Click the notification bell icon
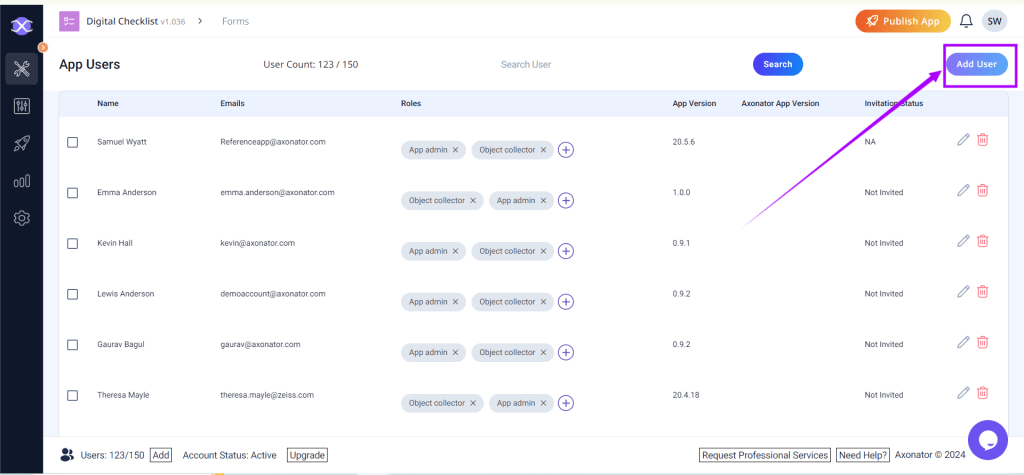Viewport: 1024px width, 475px height. coord(965,21)
